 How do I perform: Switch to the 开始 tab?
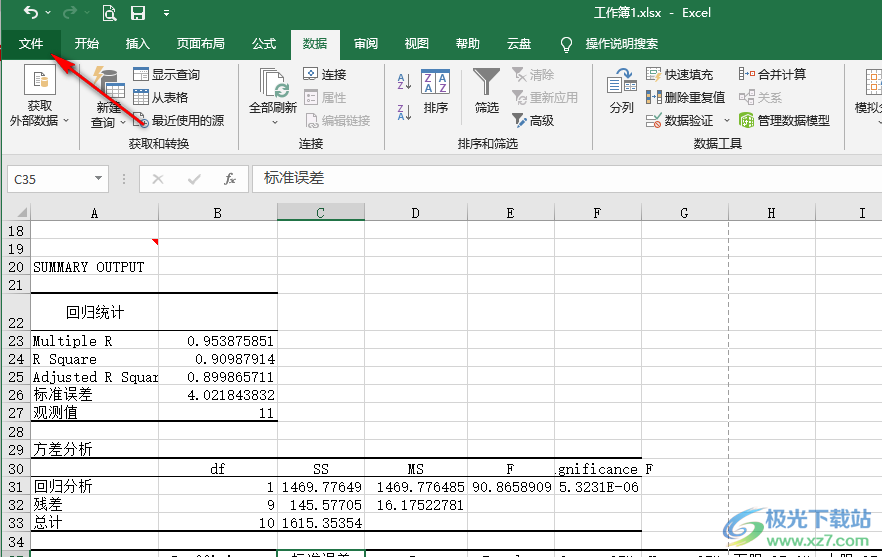[87, 44]
